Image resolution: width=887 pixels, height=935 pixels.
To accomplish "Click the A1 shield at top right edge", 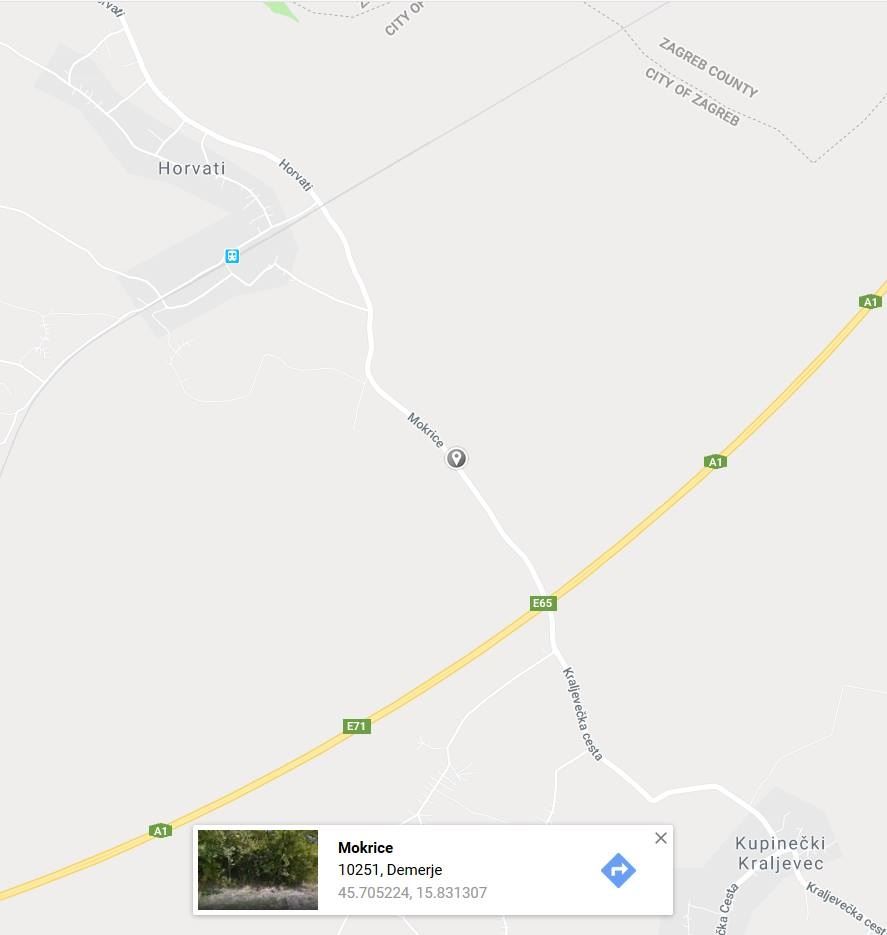I will click(871, 302).
